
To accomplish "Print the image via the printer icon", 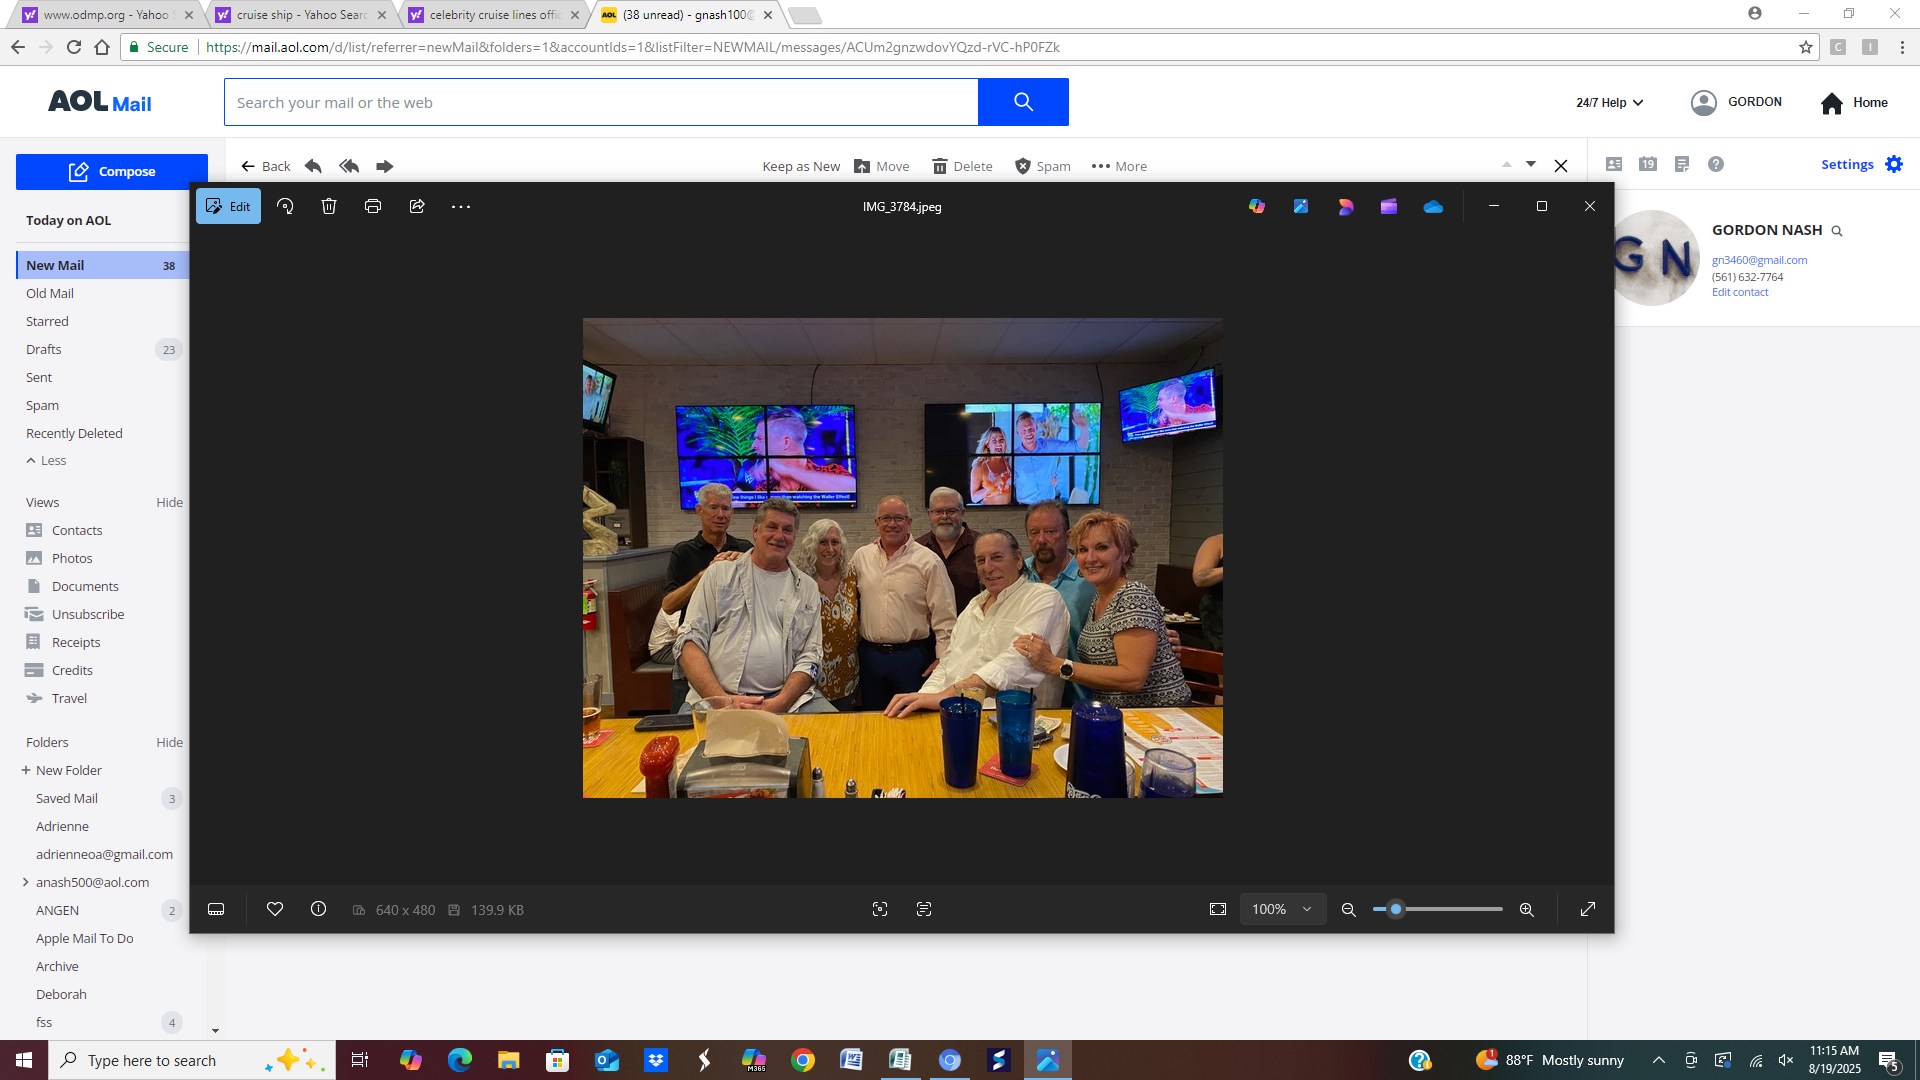I will [373, 206].
